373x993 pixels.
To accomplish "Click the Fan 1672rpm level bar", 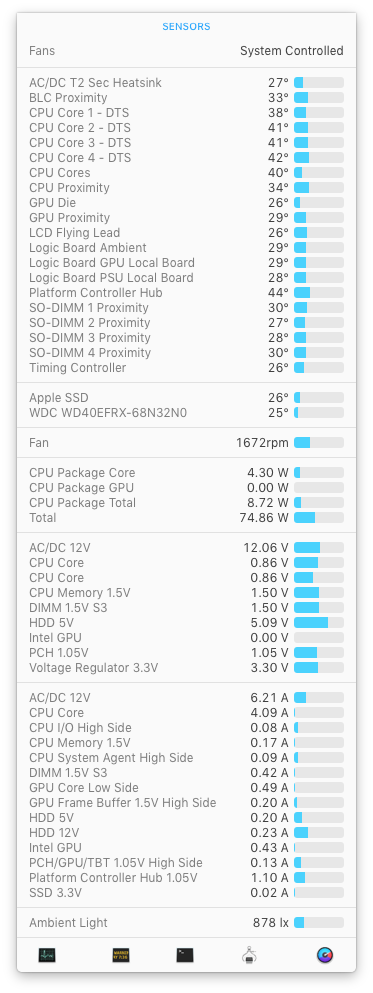I will pyautogui.click(x=319, y=443).
